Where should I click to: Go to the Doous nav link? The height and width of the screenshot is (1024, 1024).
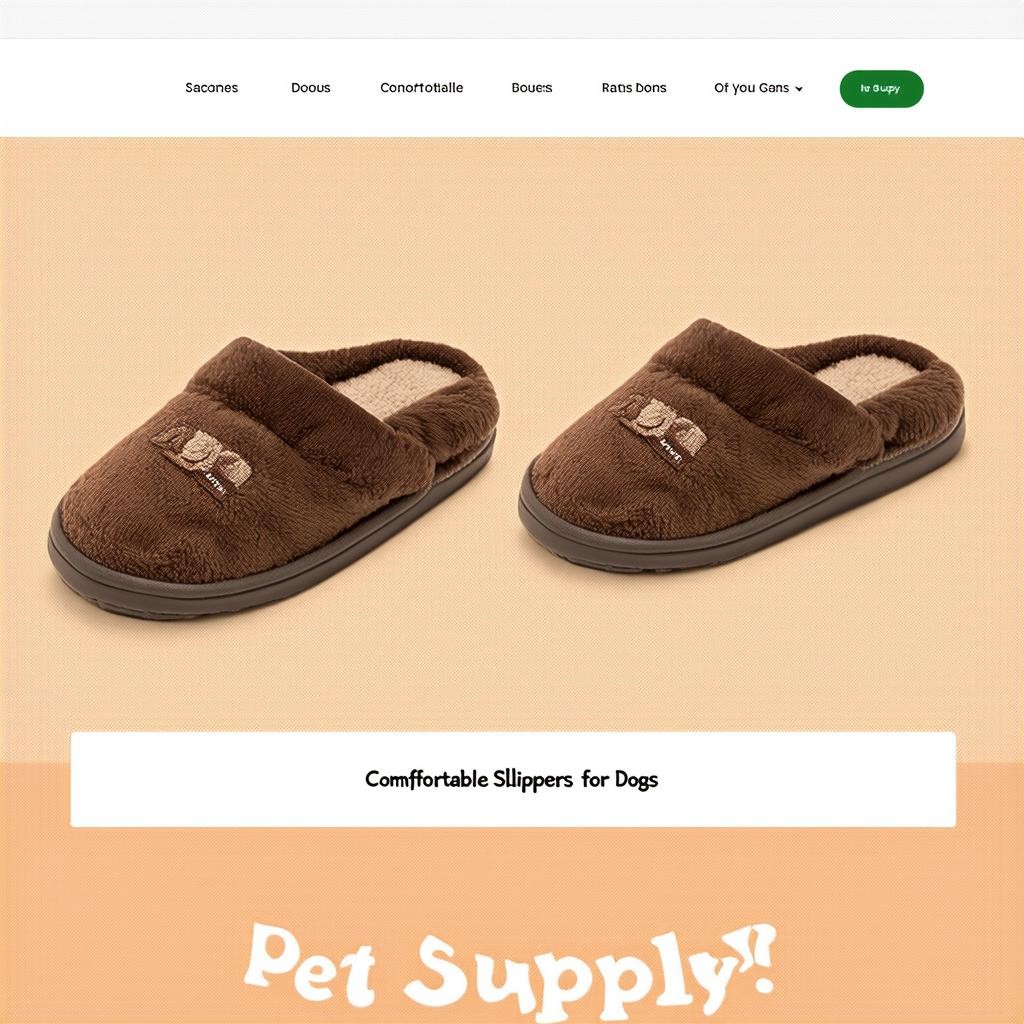tap(311, 88)
